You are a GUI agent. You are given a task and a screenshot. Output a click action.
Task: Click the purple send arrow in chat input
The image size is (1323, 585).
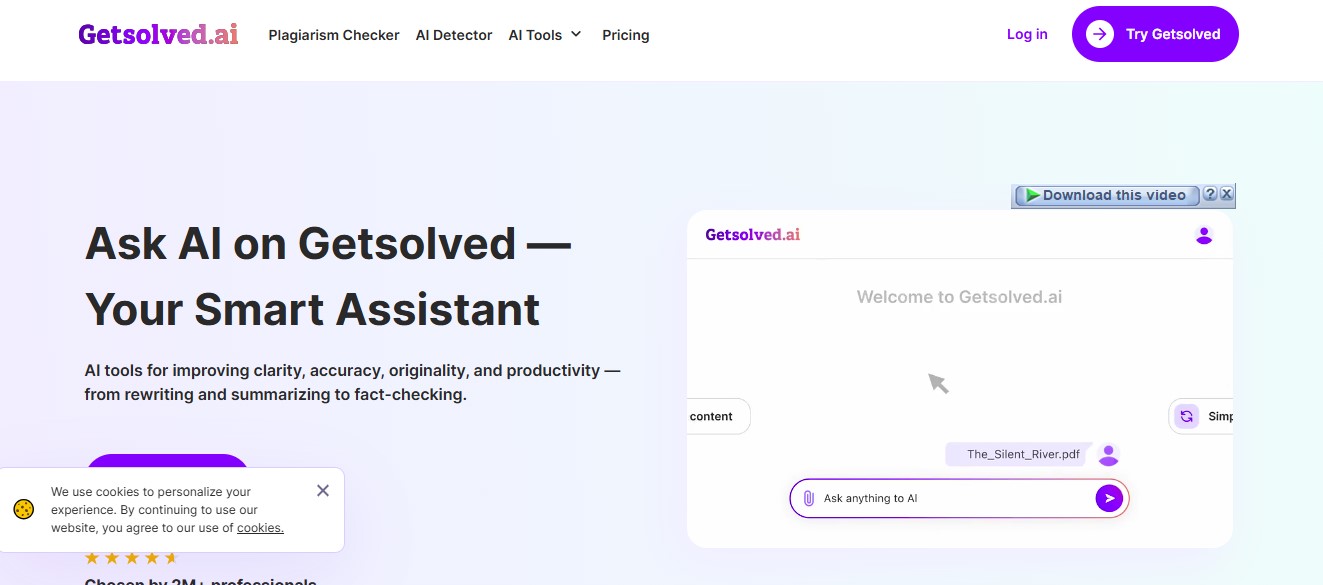tap(1108, 497)
